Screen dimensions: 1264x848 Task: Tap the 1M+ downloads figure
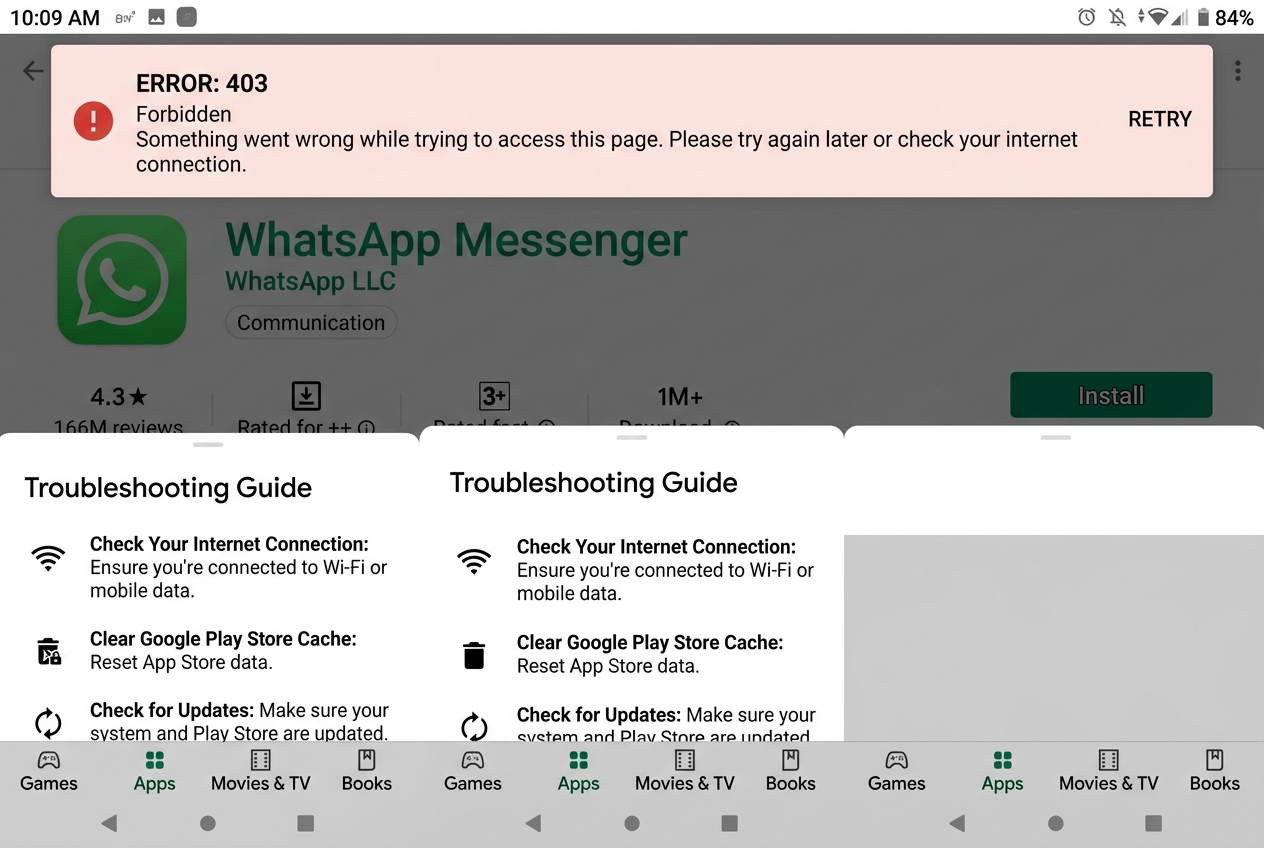tap(680, 397)
